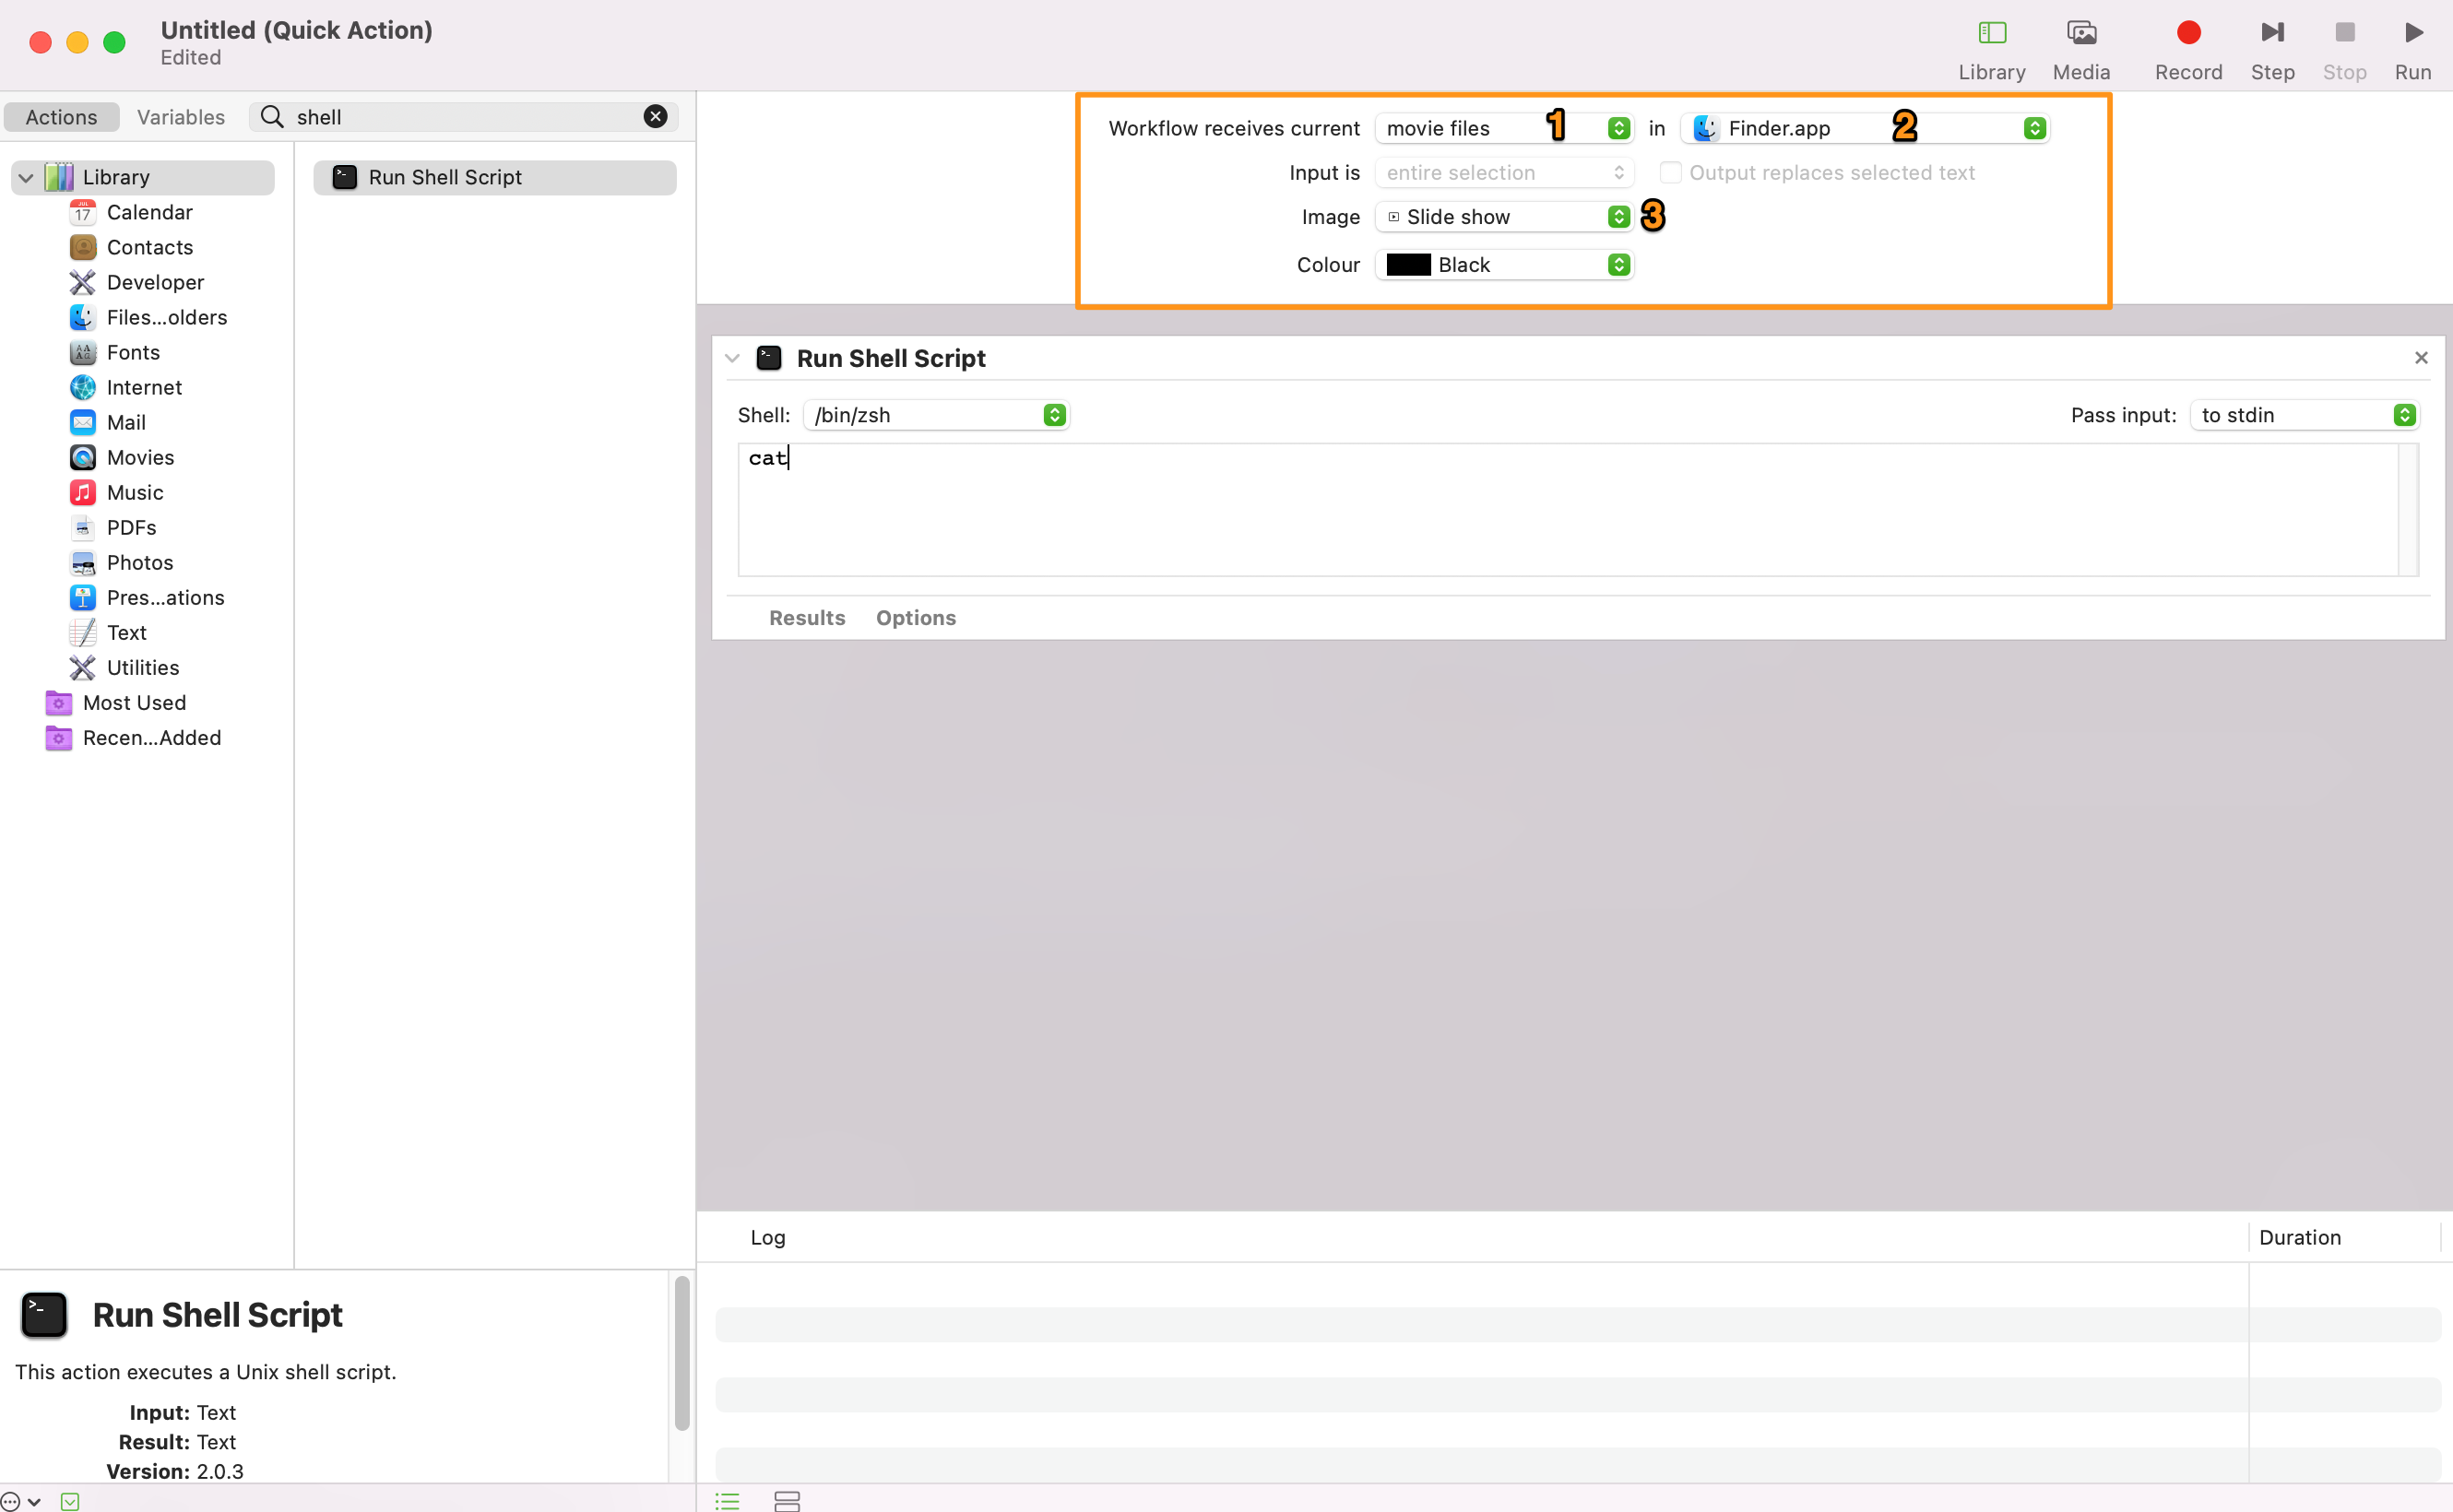The width and height of the screenshot is (2453, 1512).
Task: Clear the shell search field
Action: click(655, 117)
